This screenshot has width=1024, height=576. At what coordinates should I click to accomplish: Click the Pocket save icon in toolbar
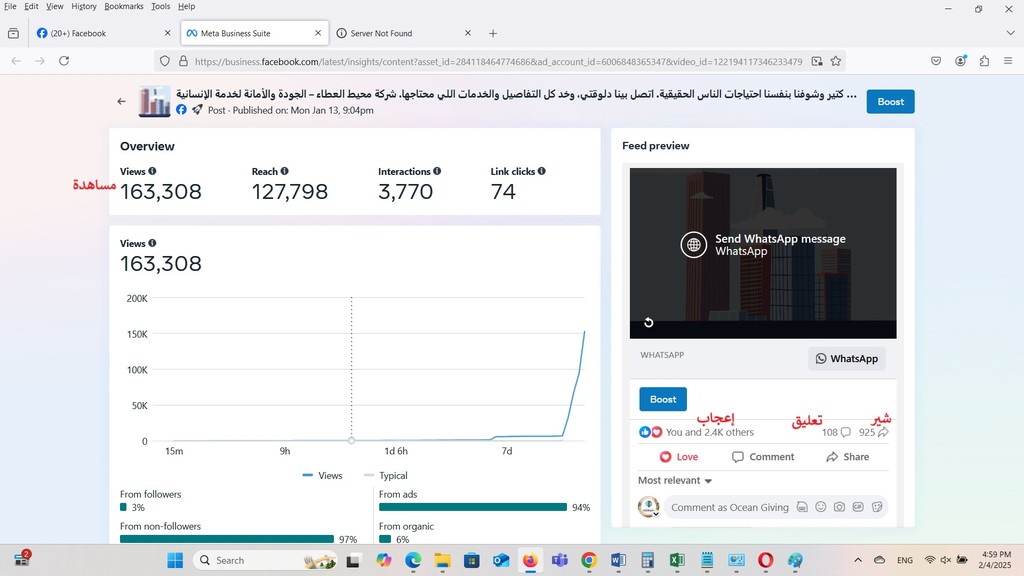(x=936, y=61)
